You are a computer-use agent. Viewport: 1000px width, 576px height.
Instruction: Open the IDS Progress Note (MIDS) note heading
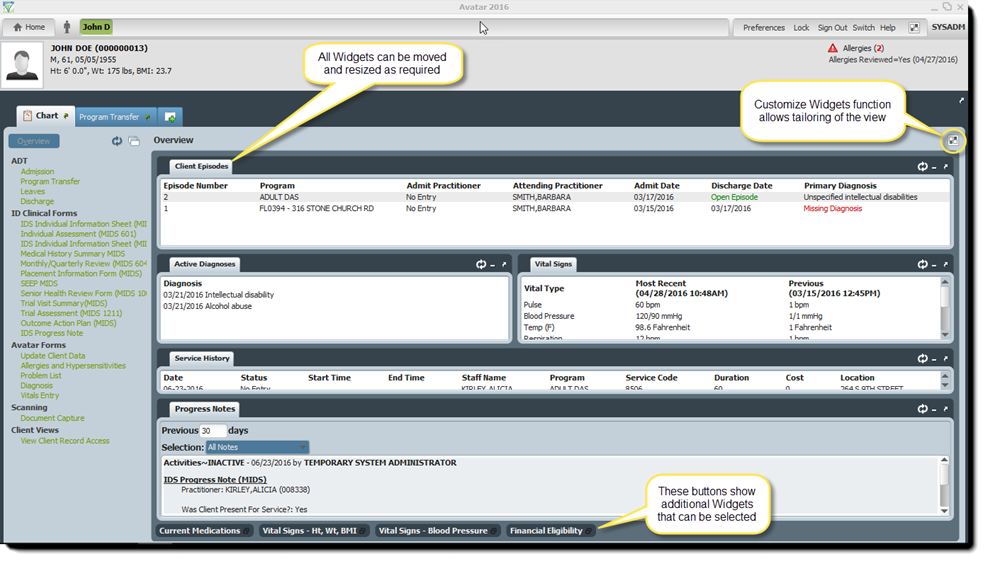point(215,480)
